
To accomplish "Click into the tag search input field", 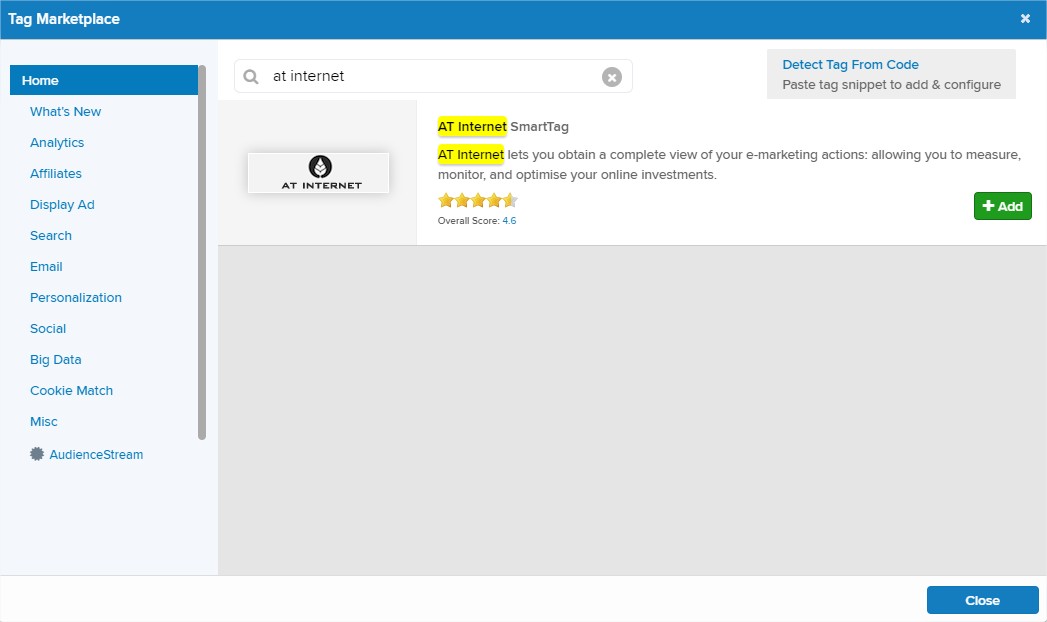I will (x=430, y=77).
